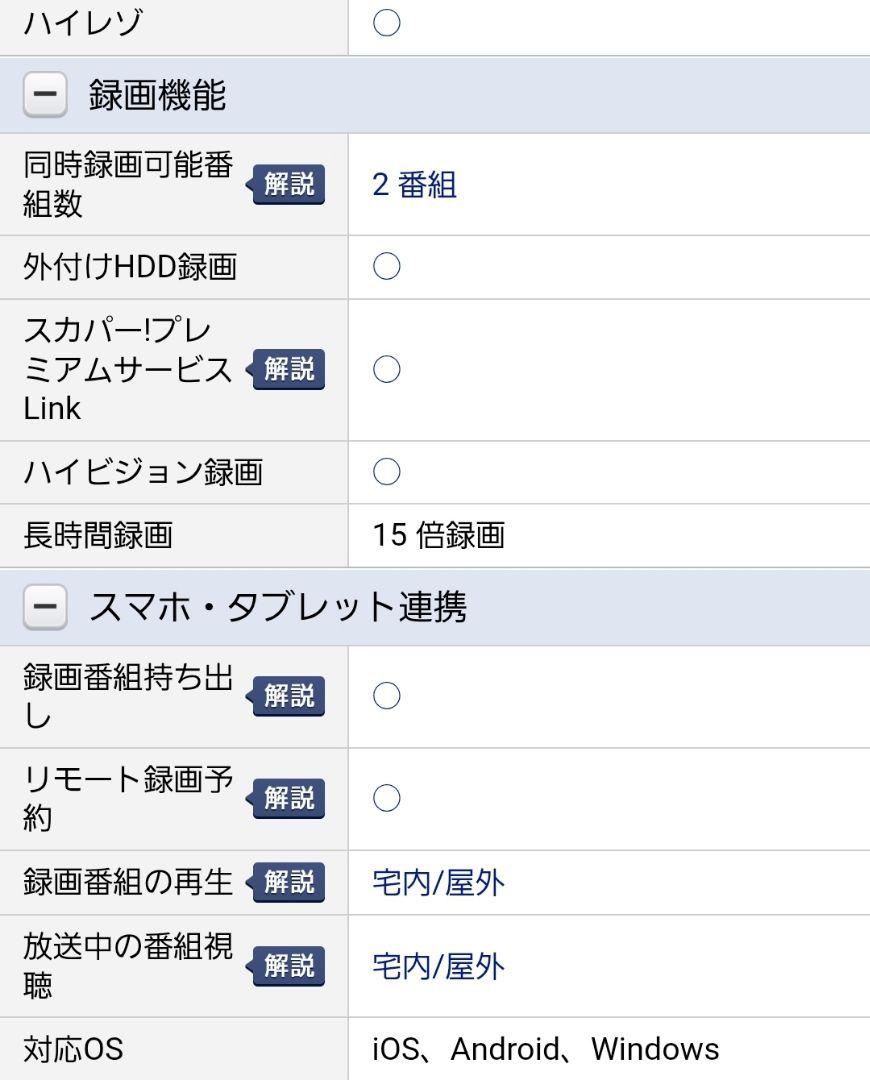The width and height of the screenshot is (870, 1080).
Task: Click the 録画機能 section header text
Action: [157, 95]
